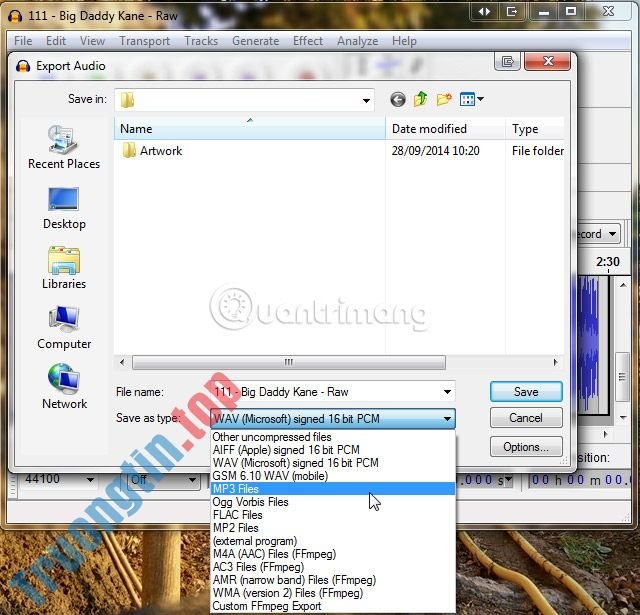Viewport: 640px width, 615px height.
Task: Open Libraries in places bar
Action: [x=64, y=268]
